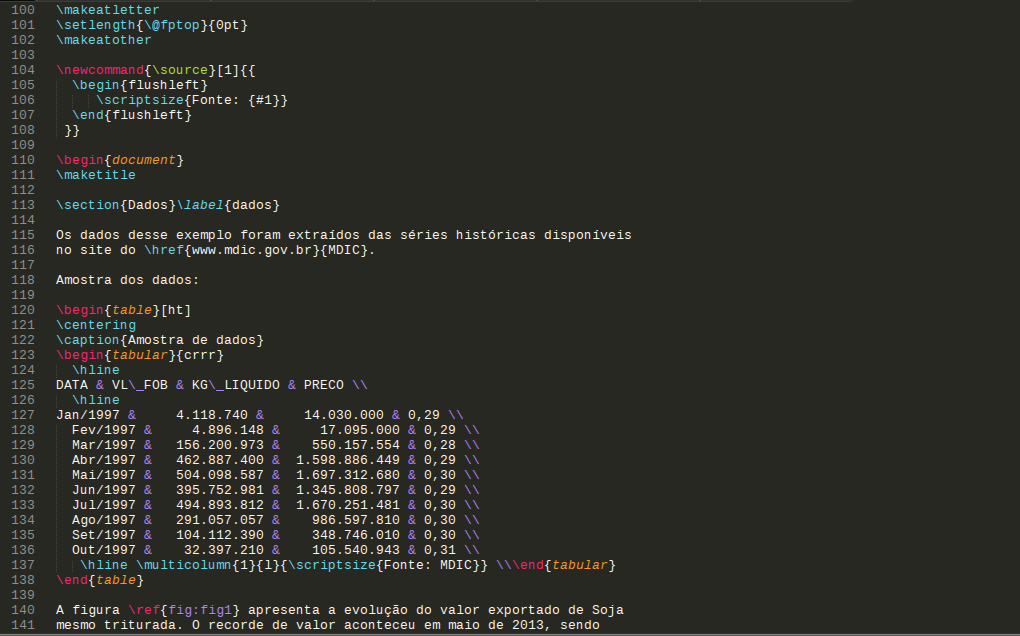Click line number 137 in the gutter
This screenshot has width=1020, height=636.
pyautogui.click(x=23, y=565)
